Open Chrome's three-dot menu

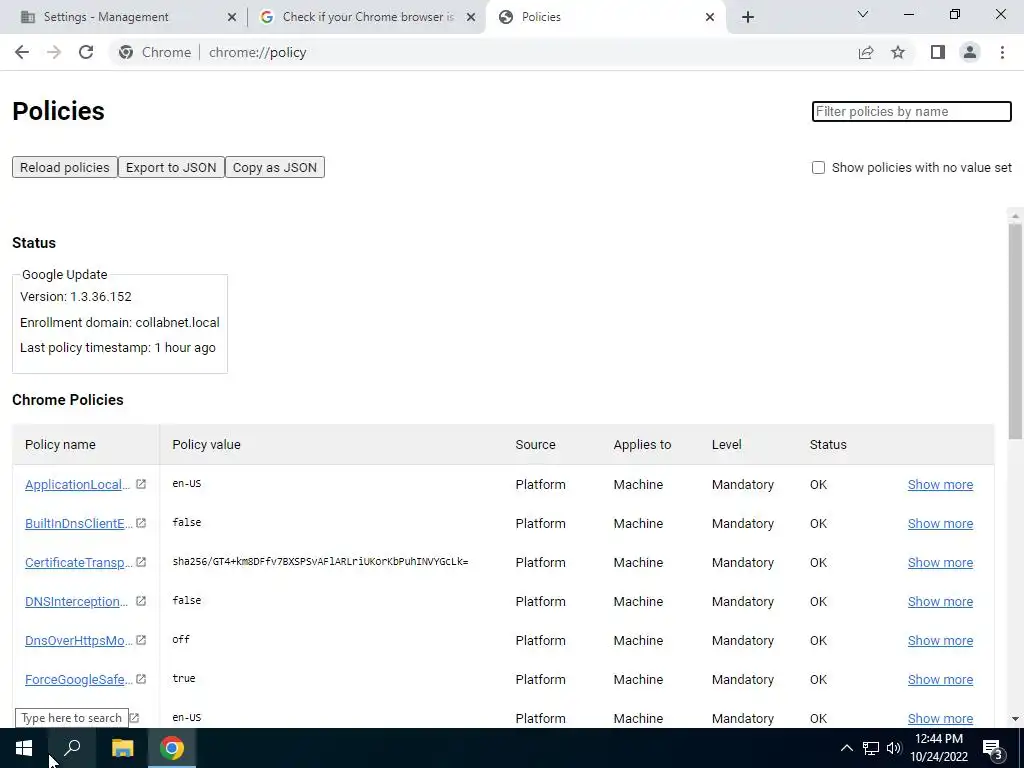[1002, 52]
